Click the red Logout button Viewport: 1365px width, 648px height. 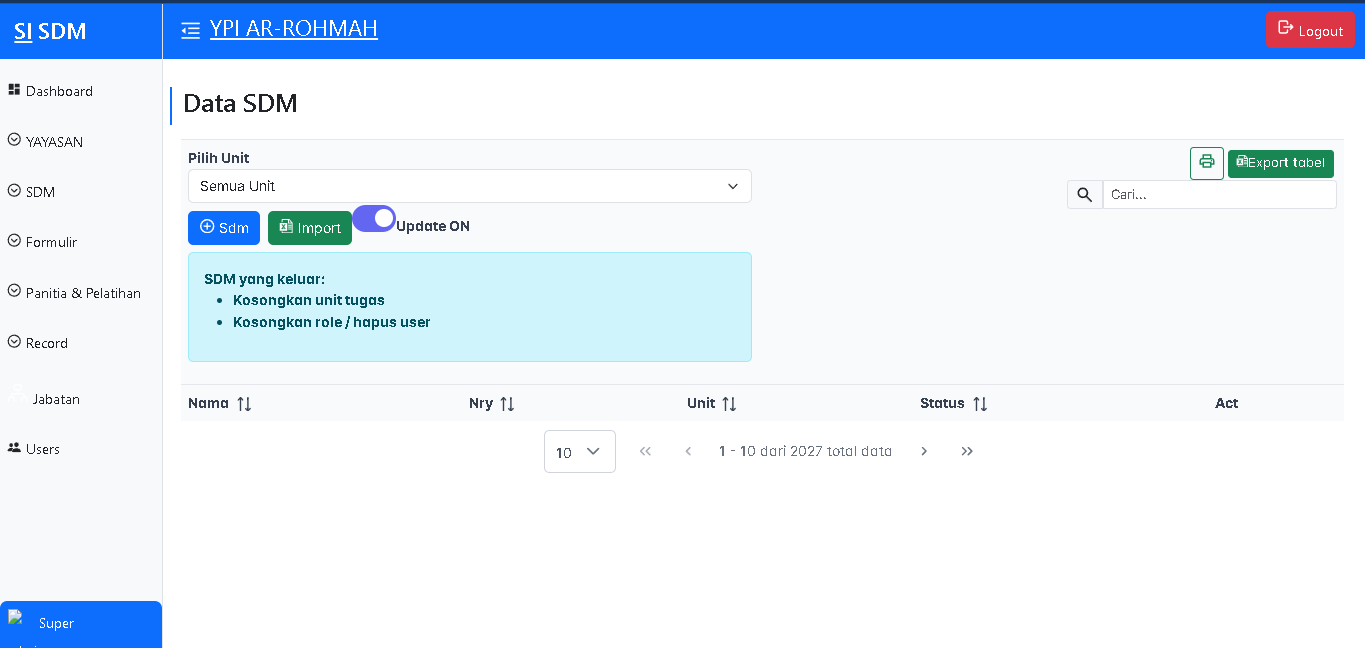coord(1309,30)
